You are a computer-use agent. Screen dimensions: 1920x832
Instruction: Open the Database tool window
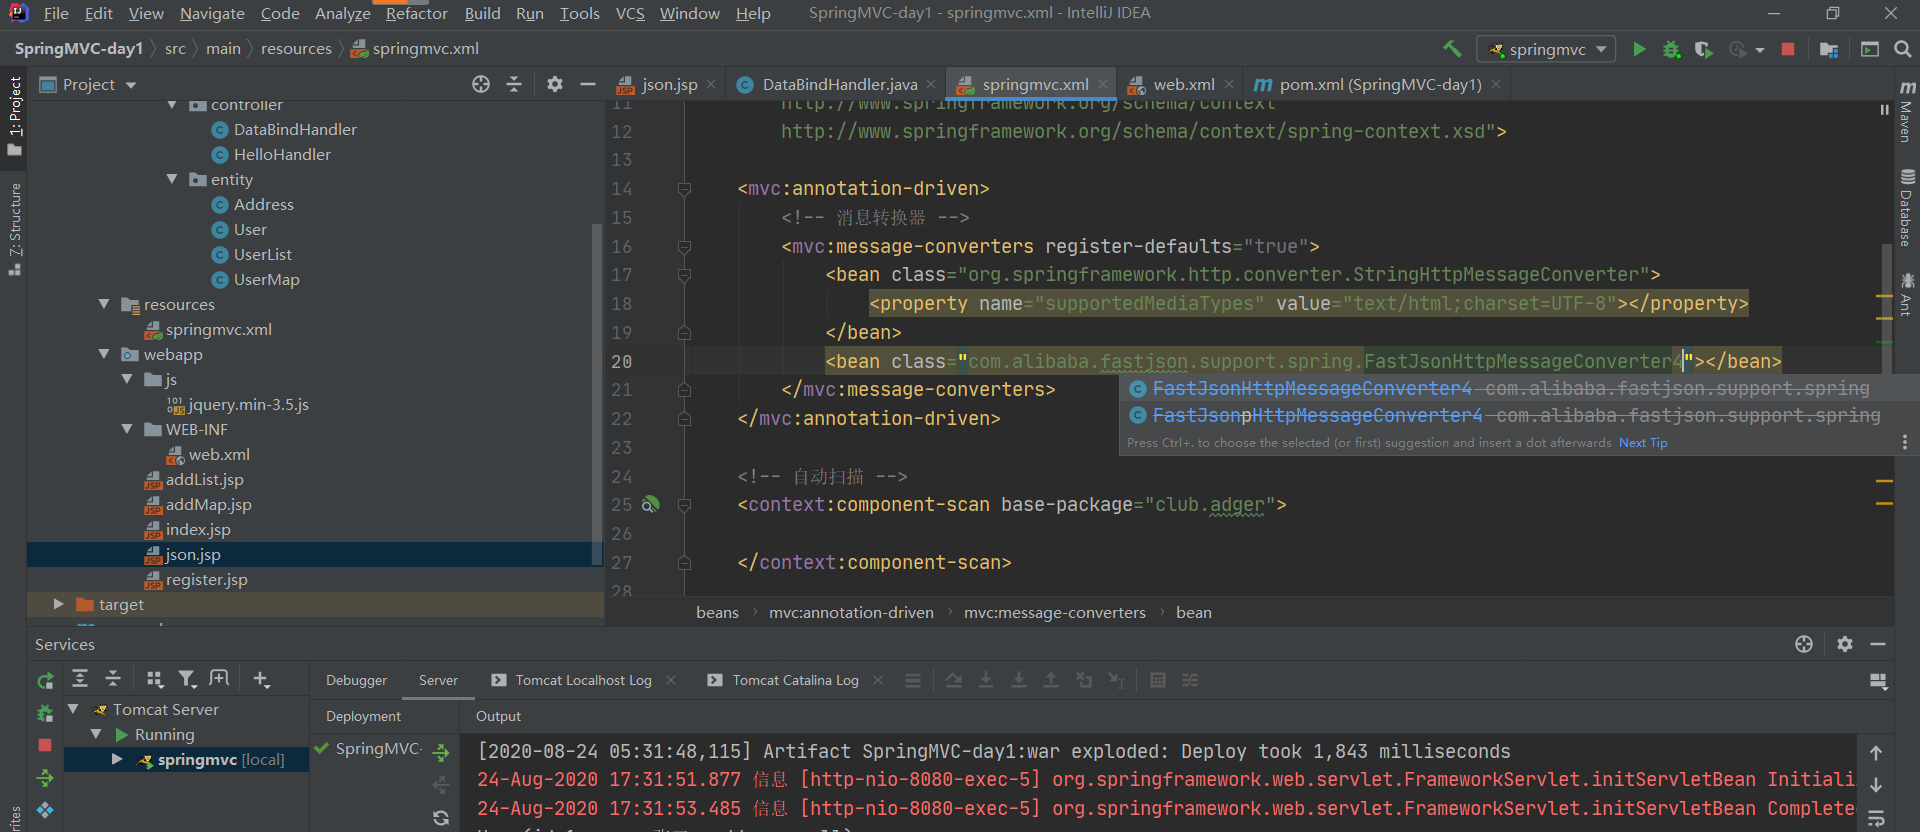click(1907, 207)
